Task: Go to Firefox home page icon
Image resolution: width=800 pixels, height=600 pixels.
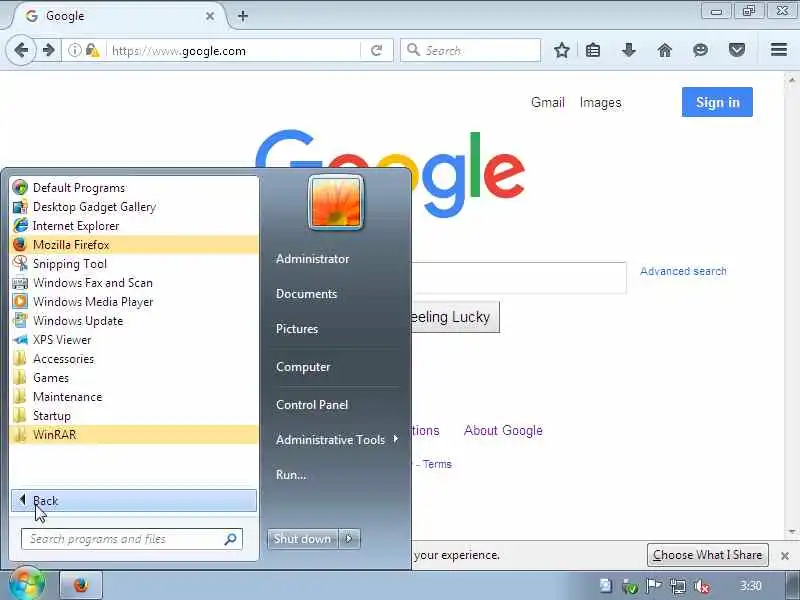Action: coord(665,50)
